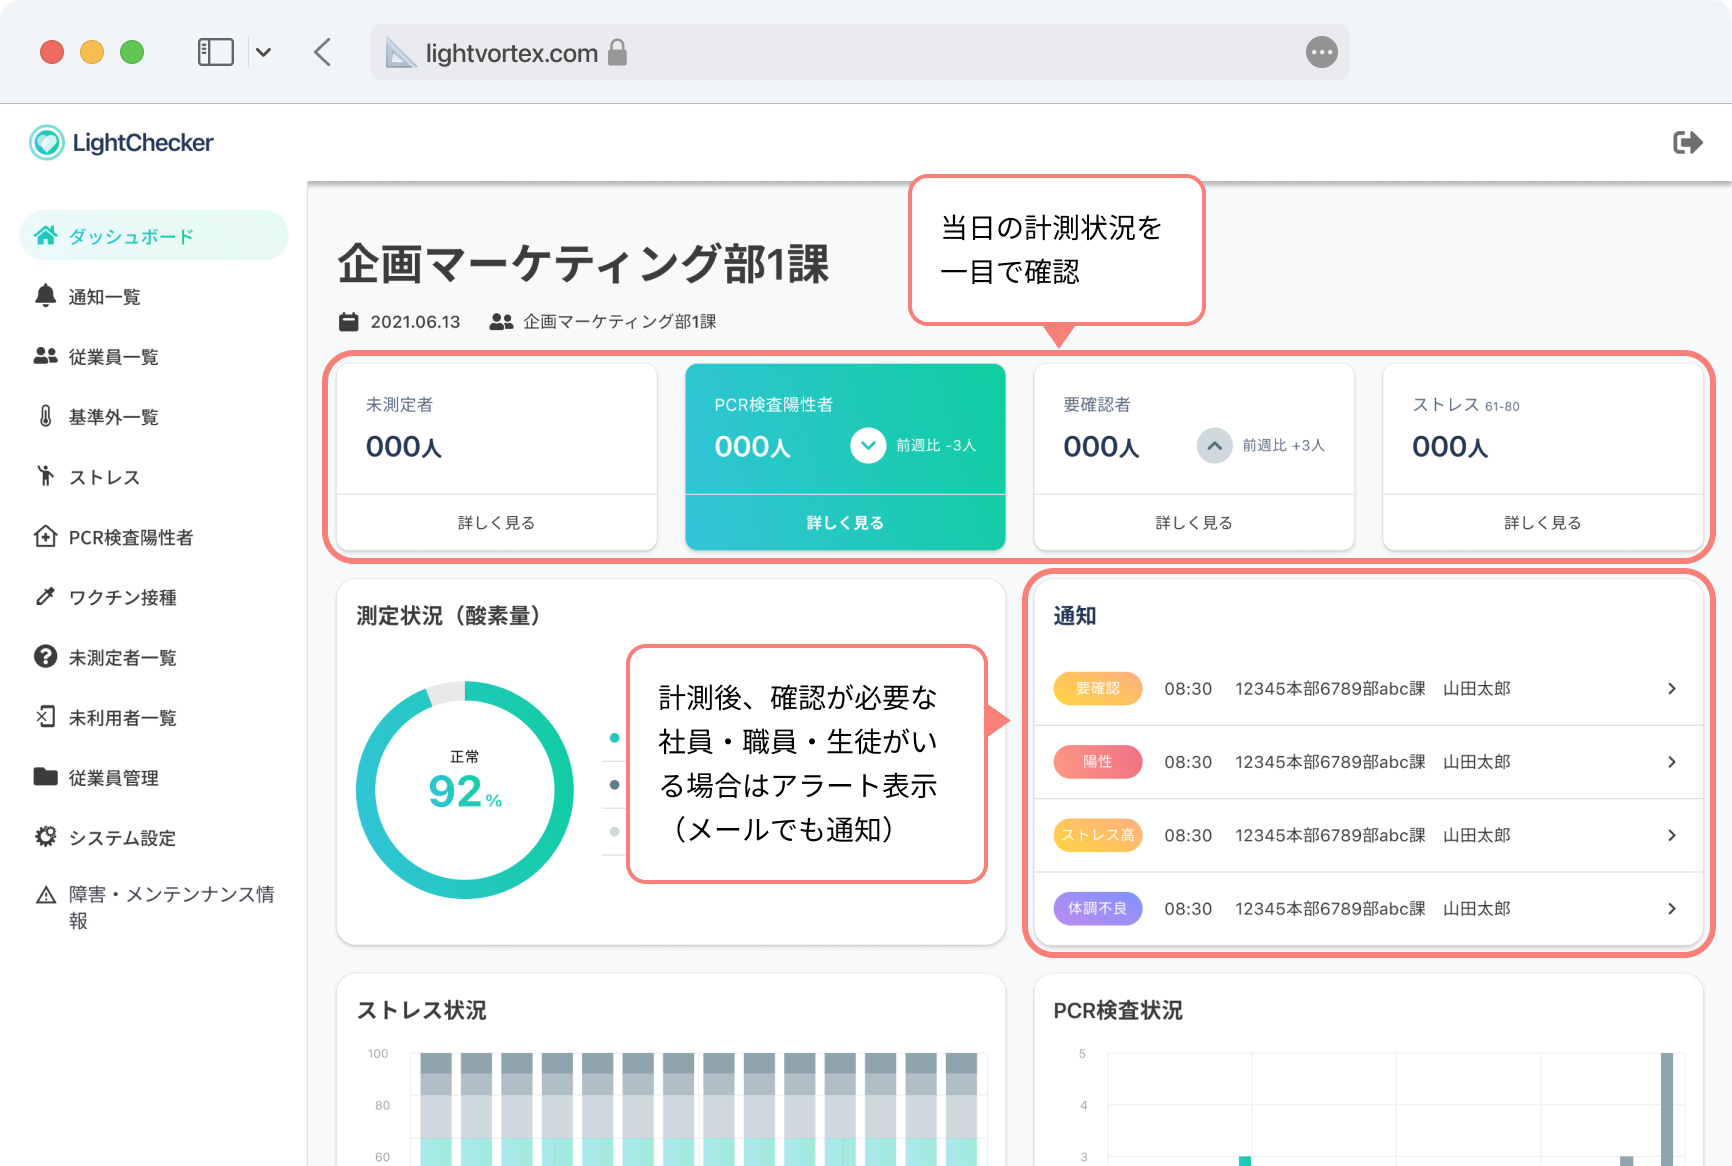Image resolution: width=1732 pixels, height=1166 pixels.
Task: Open the 要確認 notification row chevron
Action: tap(1671, 688)
